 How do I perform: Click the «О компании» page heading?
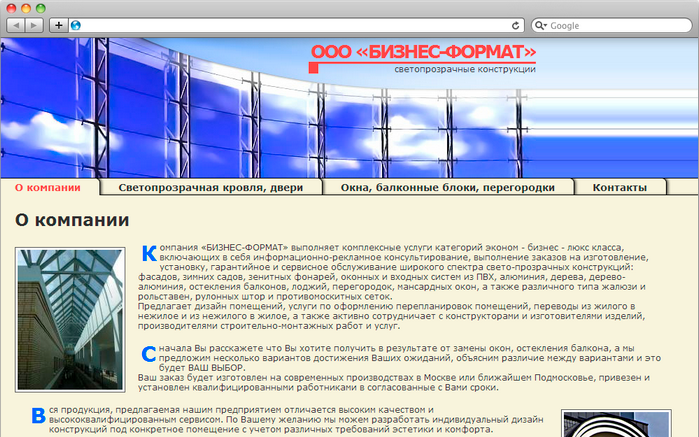coord(72,220)
